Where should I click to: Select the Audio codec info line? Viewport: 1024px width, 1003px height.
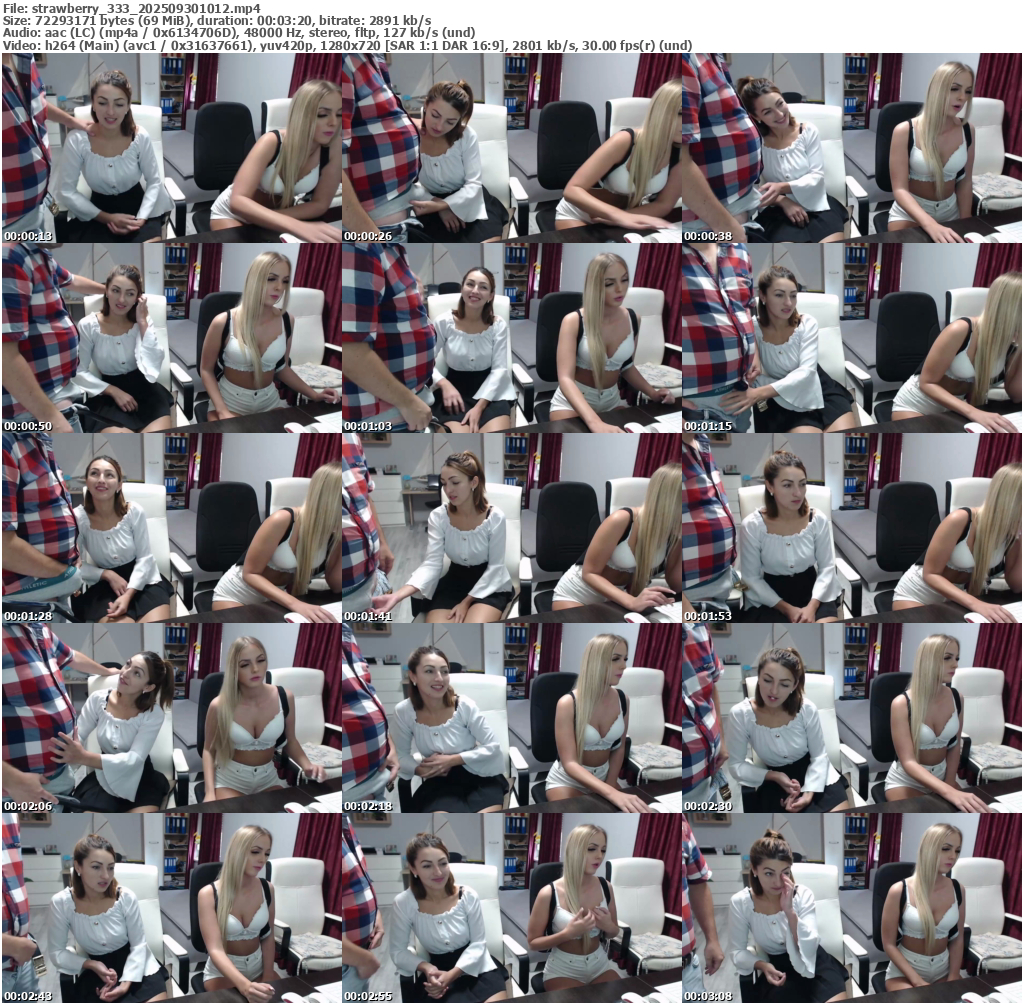tap(238, 33)
